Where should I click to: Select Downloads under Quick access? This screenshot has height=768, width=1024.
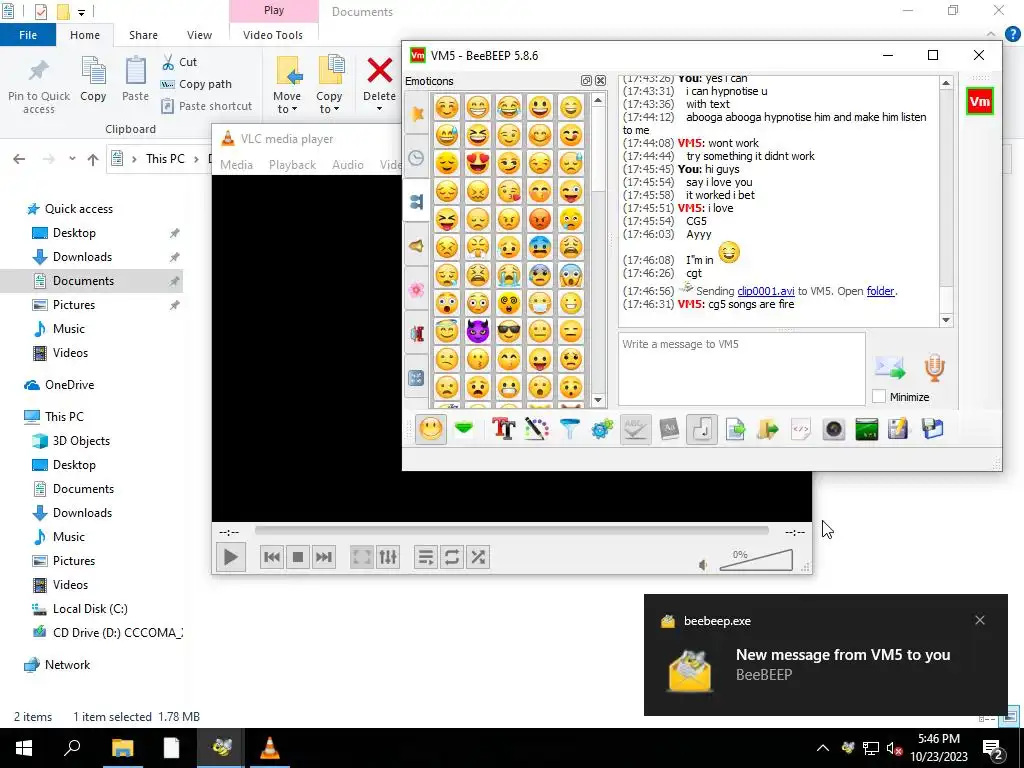click(82, 257)
